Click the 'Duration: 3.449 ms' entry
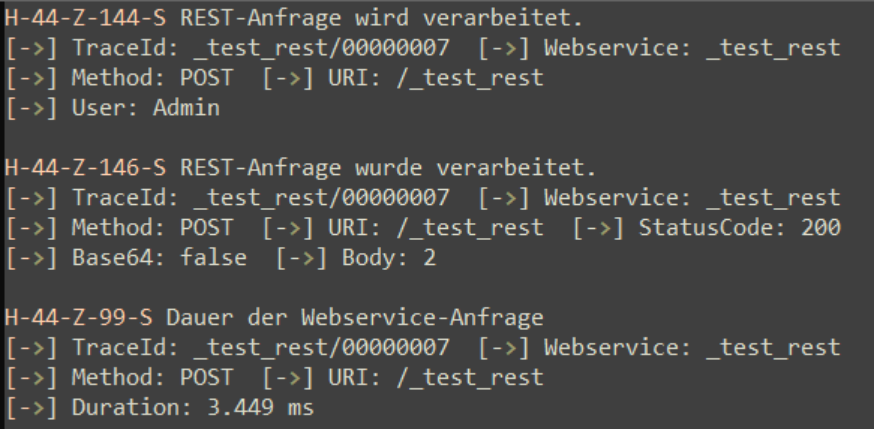Image resolution: width=874 pixels, height=429 pixels. 193,407
